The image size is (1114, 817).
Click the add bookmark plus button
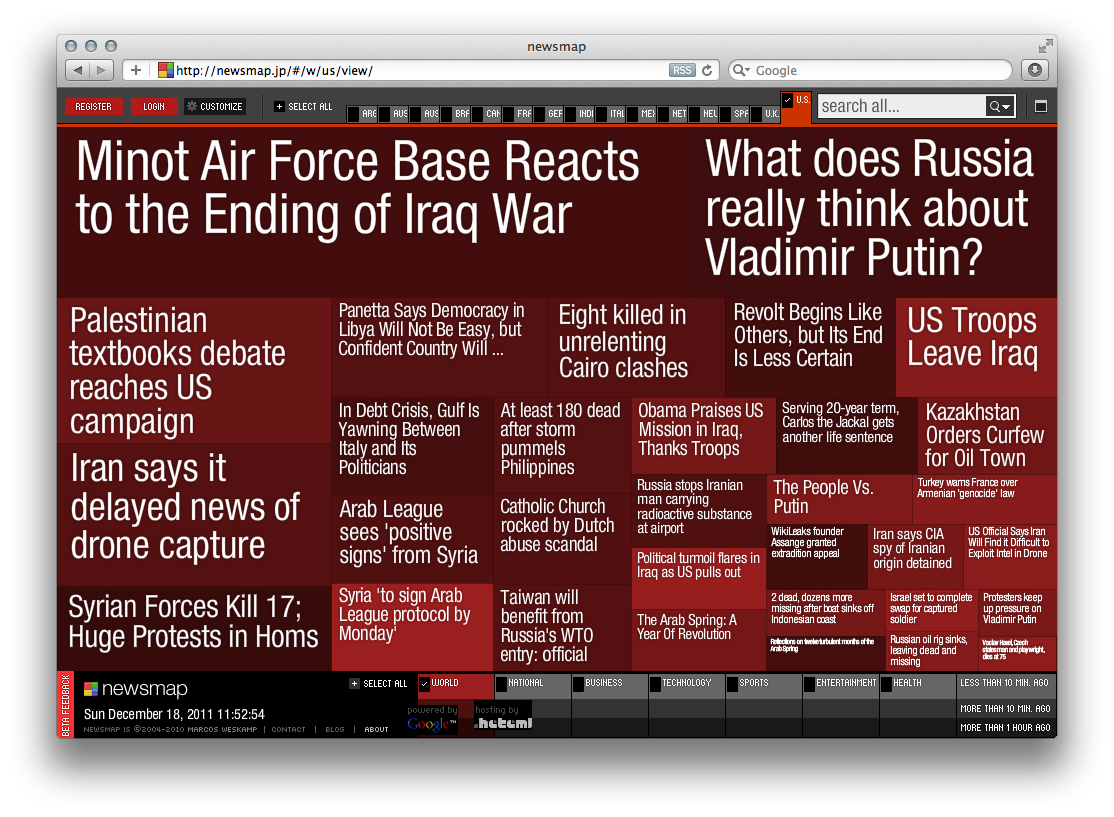(x=136, y=70)
